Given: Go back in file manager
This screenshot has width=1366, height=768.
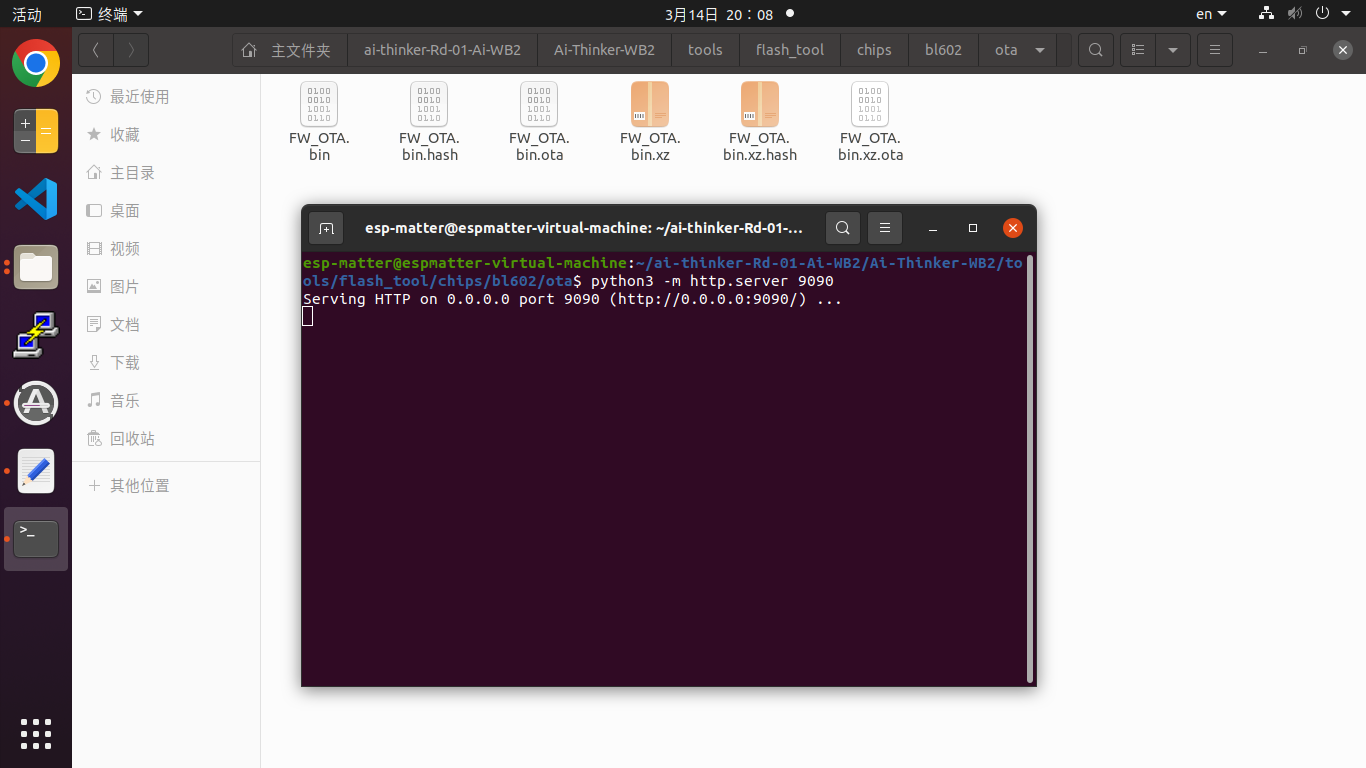Looking at the screenshot, I should 96,50.
